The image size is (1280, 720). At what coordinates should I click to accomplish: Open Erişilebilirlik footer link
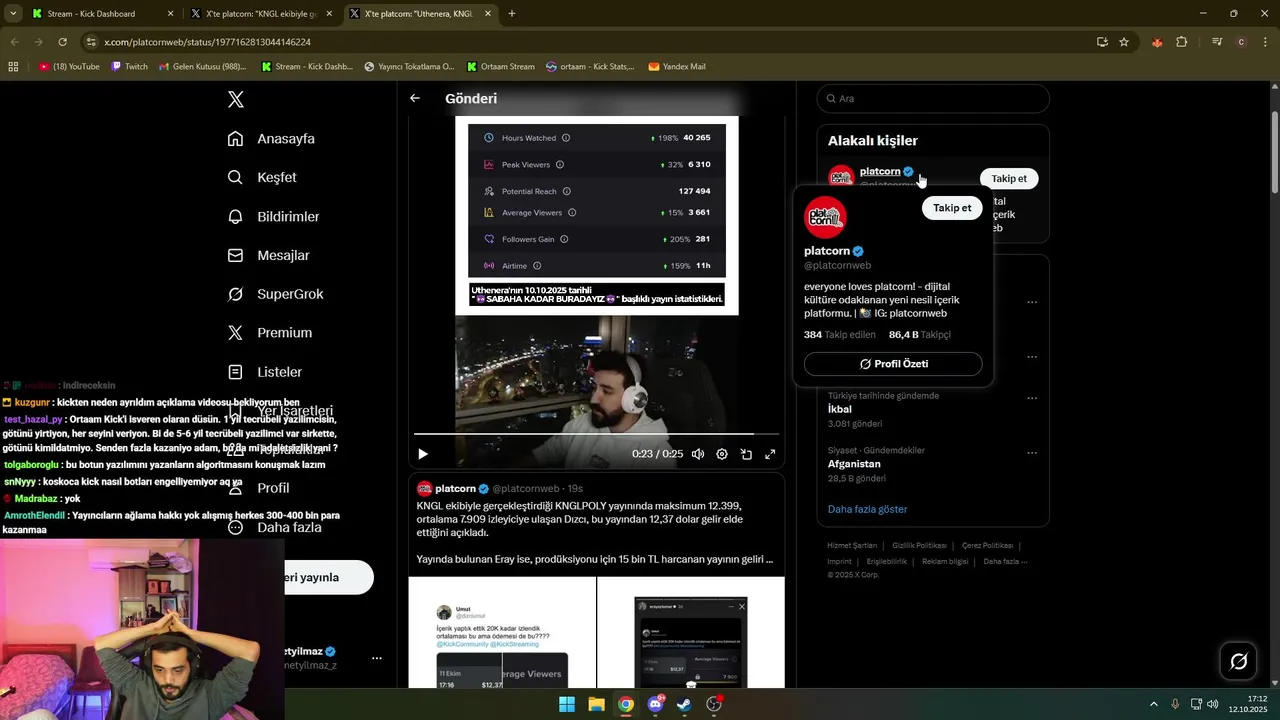pos(887,561)
